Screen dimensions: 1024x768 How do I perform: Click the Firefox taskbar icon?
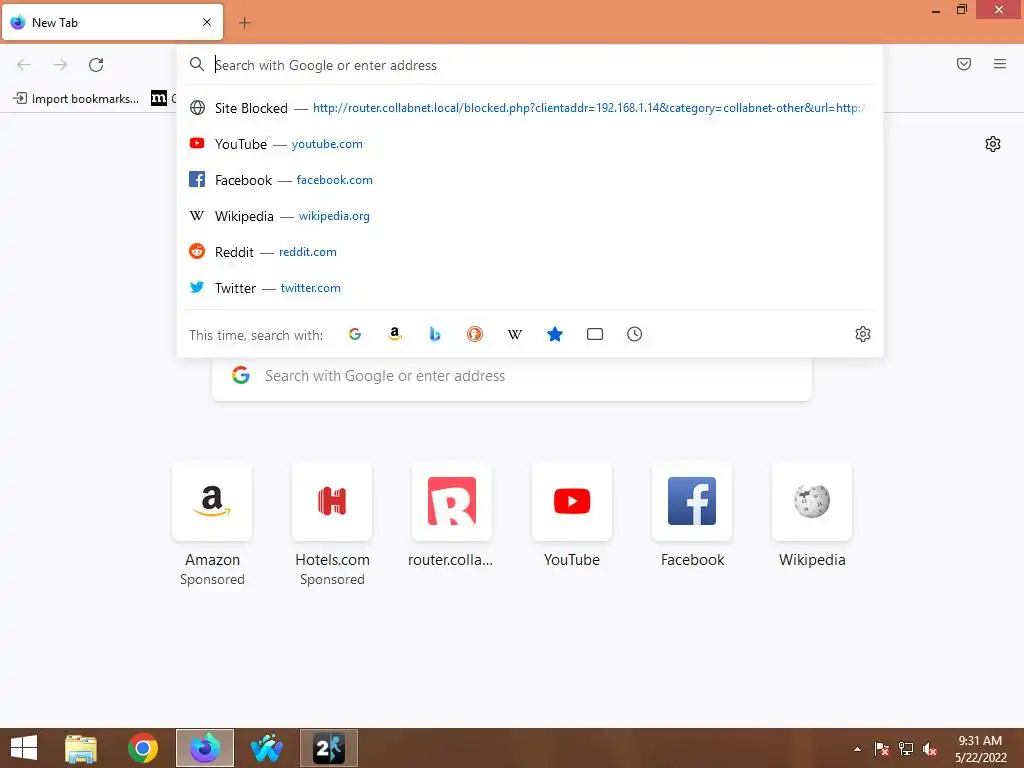pyautogui.click(x=204, y=748)
